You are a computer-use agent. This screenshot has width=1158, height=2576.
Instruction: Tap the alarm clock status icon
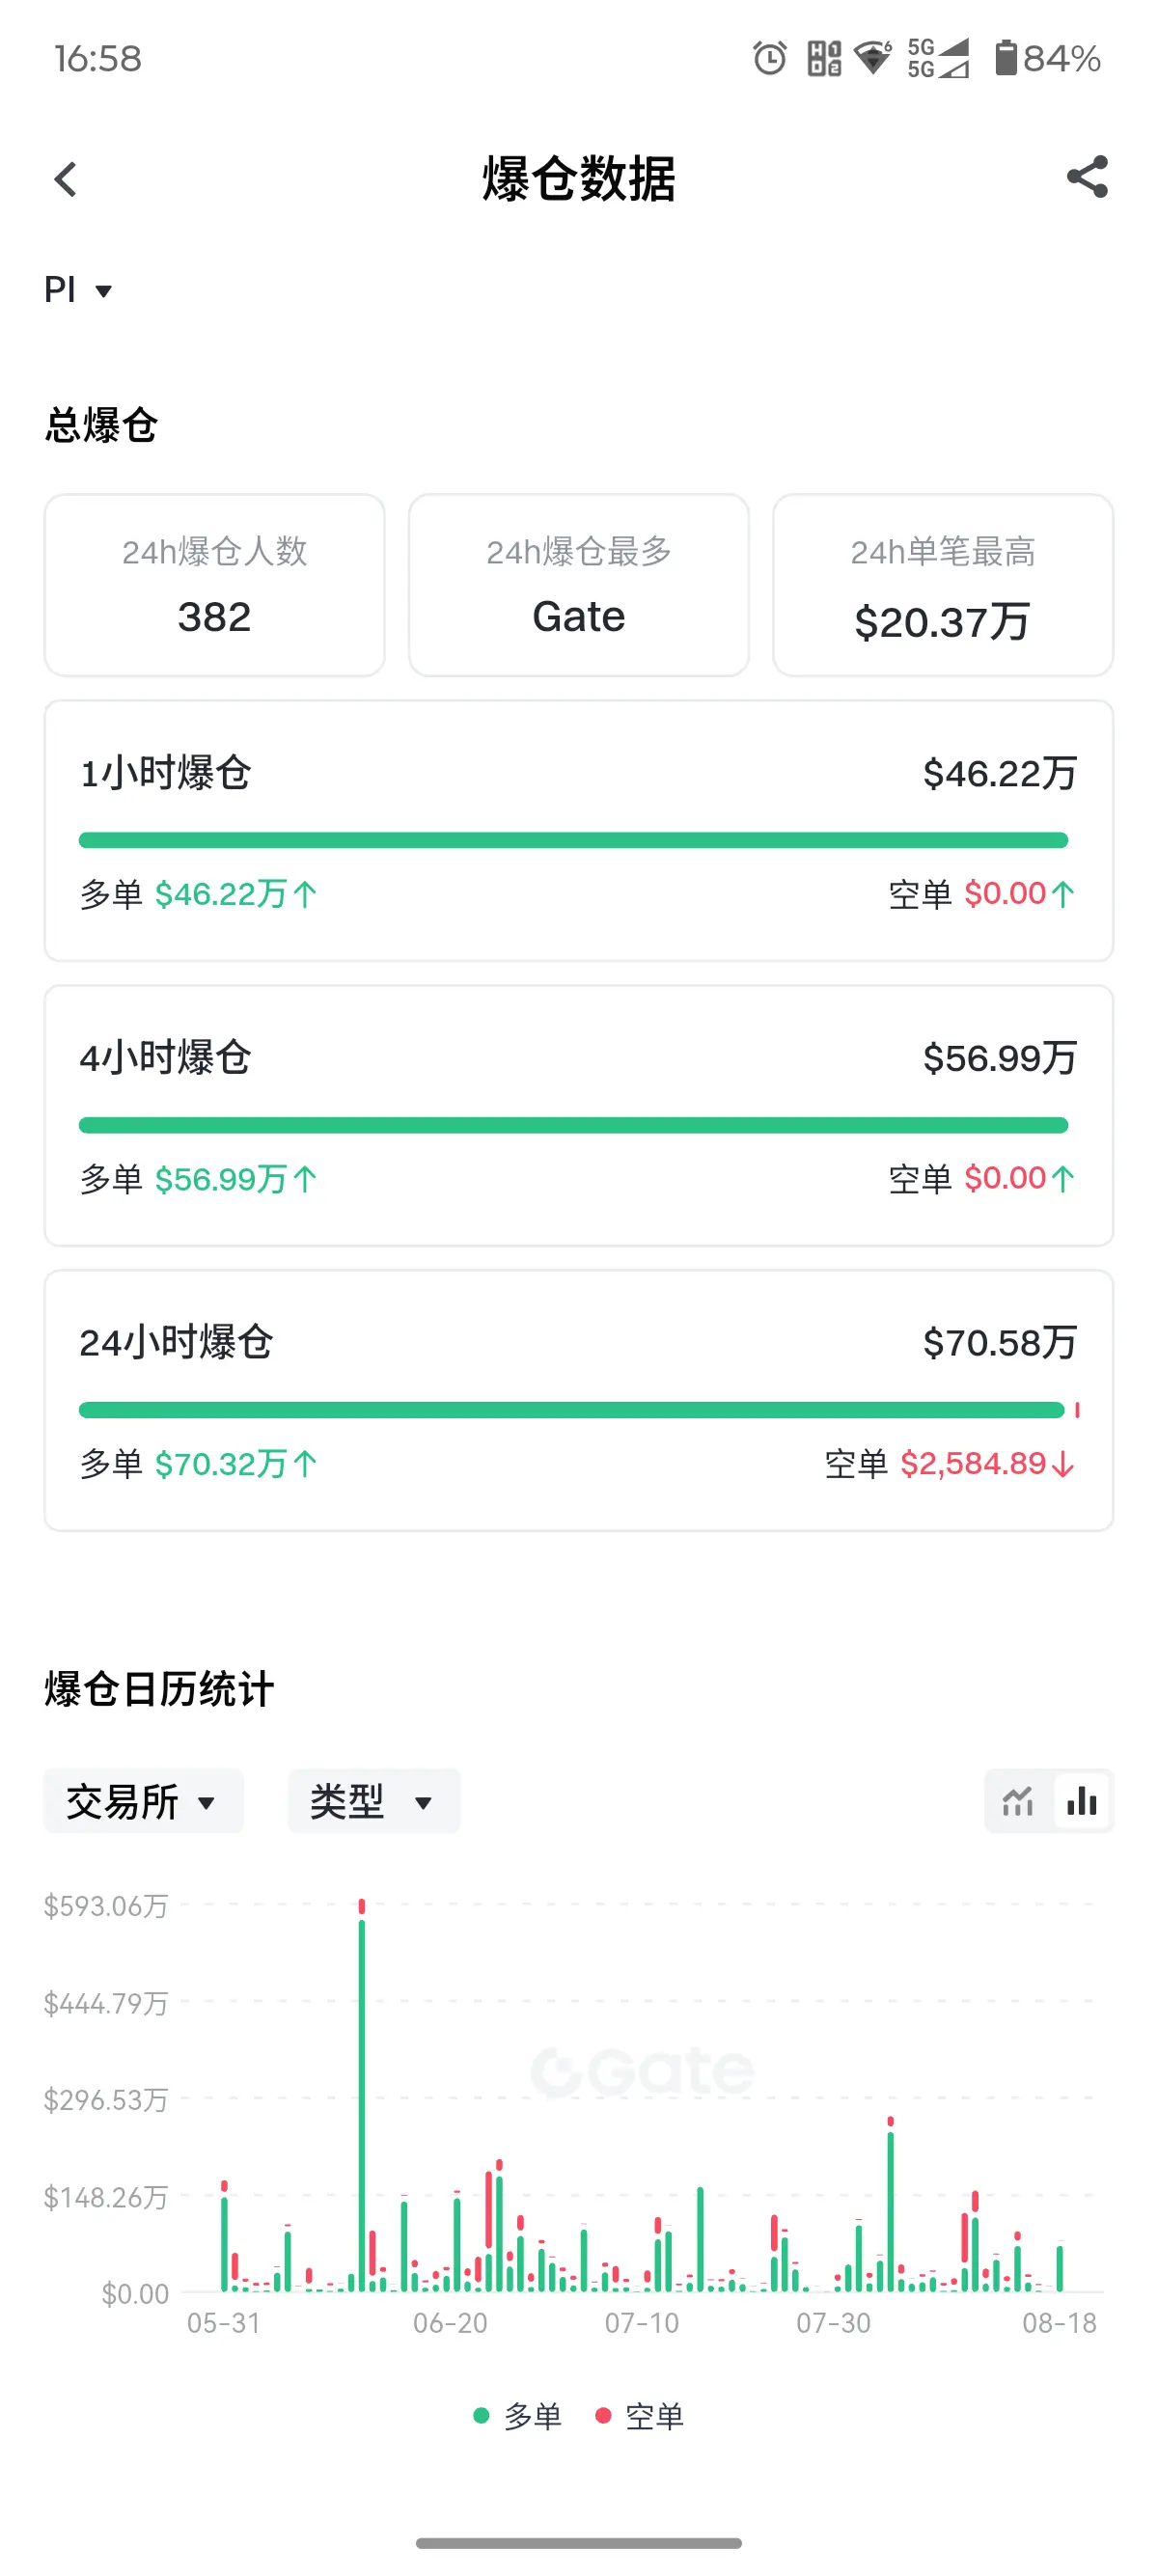pos(769,58)
